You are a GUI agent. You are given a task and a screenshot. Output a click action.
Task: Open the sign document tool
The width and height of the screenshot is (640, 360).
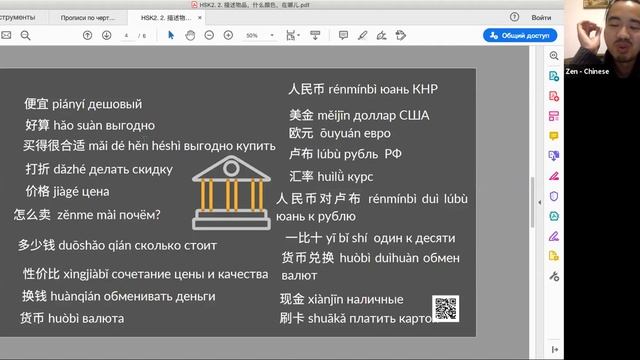click(382, 36)
